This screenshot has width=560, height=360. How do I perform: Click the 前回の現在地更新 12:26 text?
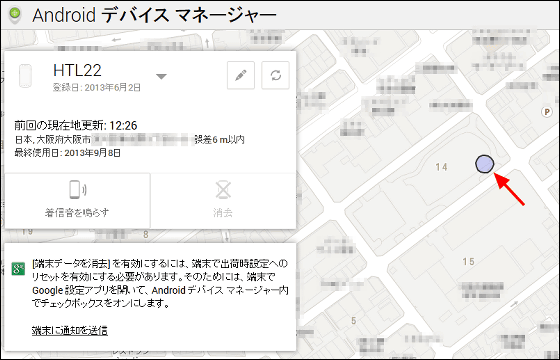(76, 125)
